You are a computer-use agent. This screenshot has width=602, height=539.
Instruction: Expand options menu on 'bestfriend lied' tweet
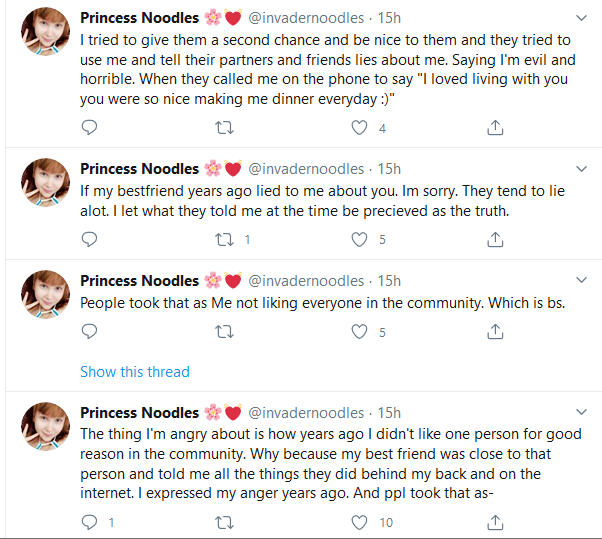pos(581,168)
